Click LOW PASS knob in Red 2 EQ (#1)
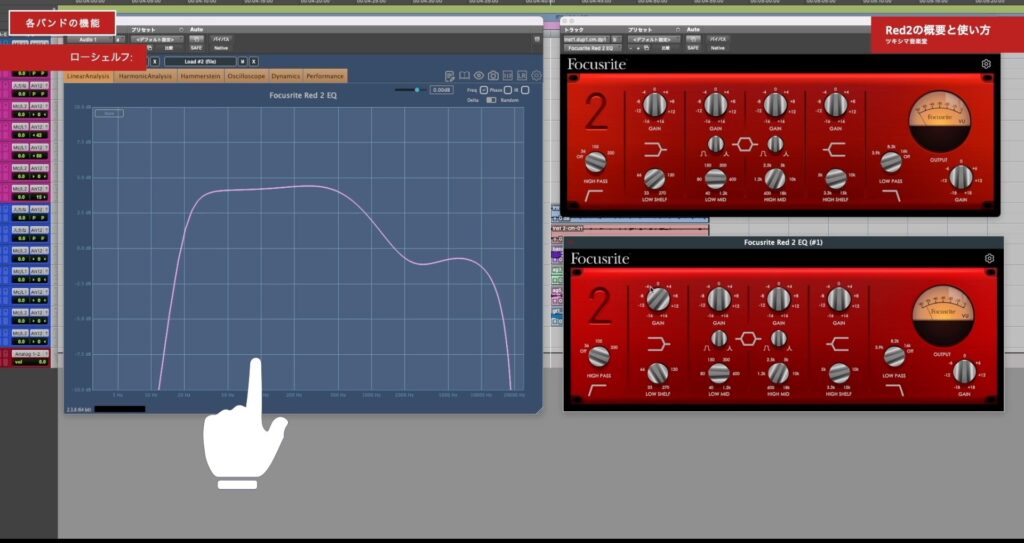Viewport: 1024px width, 543px height. pos(894,357)
